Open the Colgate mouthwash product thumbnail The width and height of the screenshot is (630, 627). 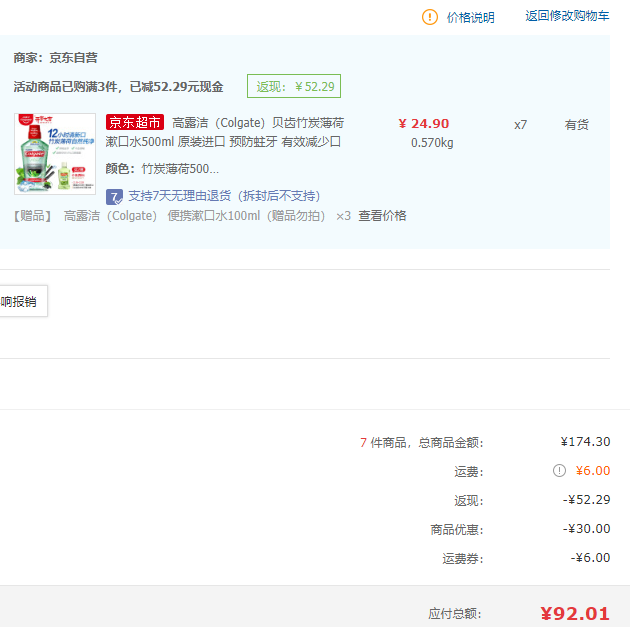click(x=55, y=153)
